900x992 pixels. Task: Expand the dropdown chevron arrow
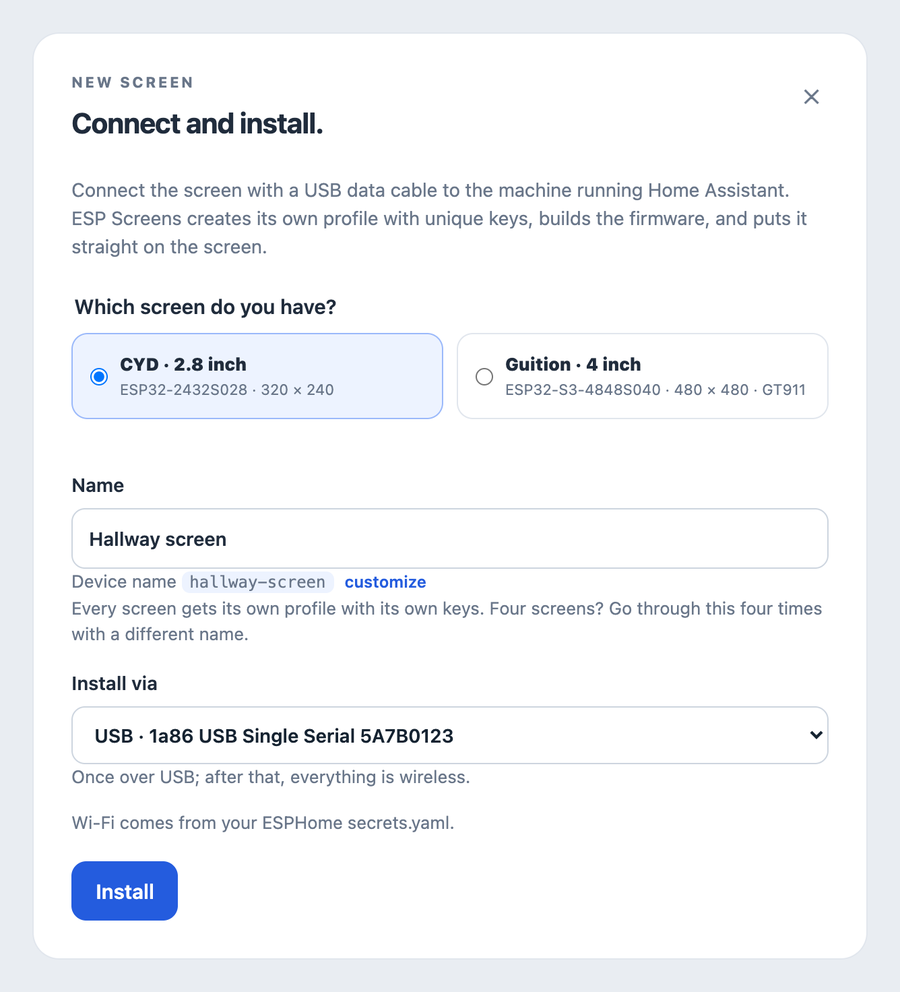point(816,735)
